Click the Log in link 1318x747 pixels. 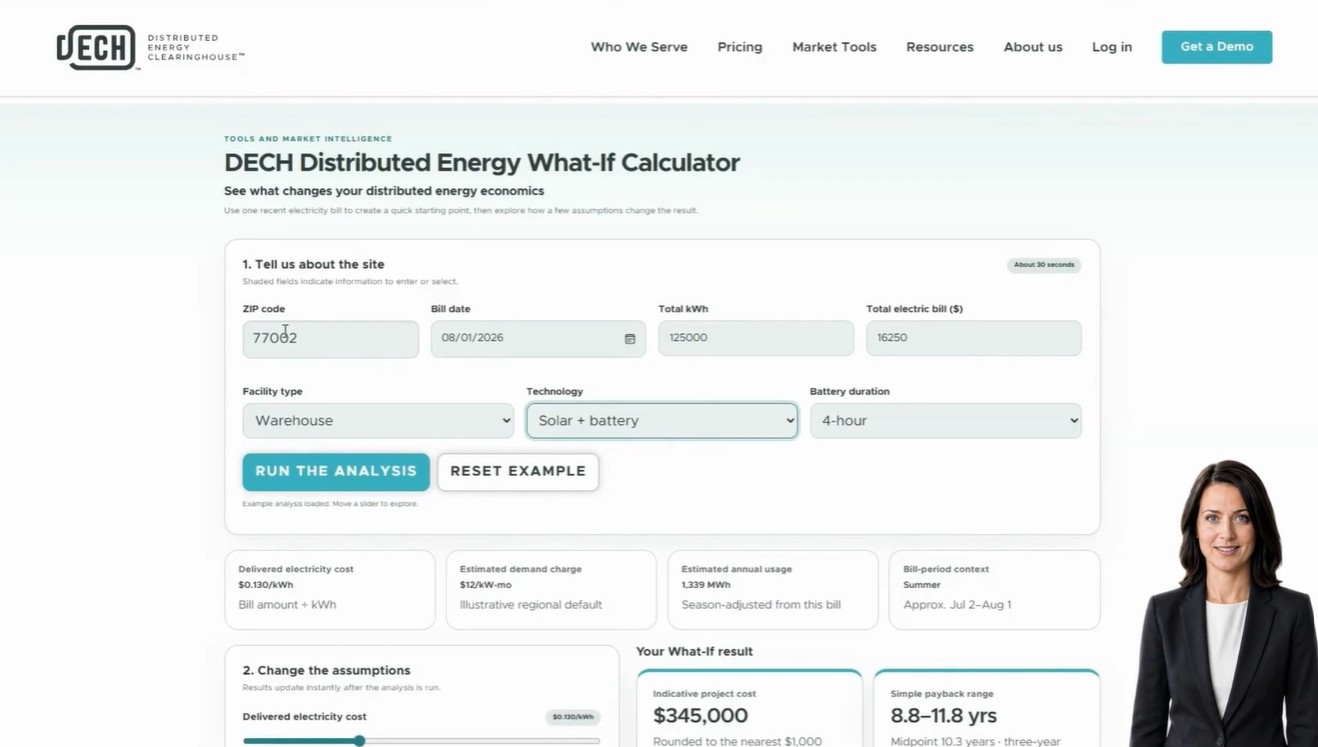click(x=1112, y=47)
